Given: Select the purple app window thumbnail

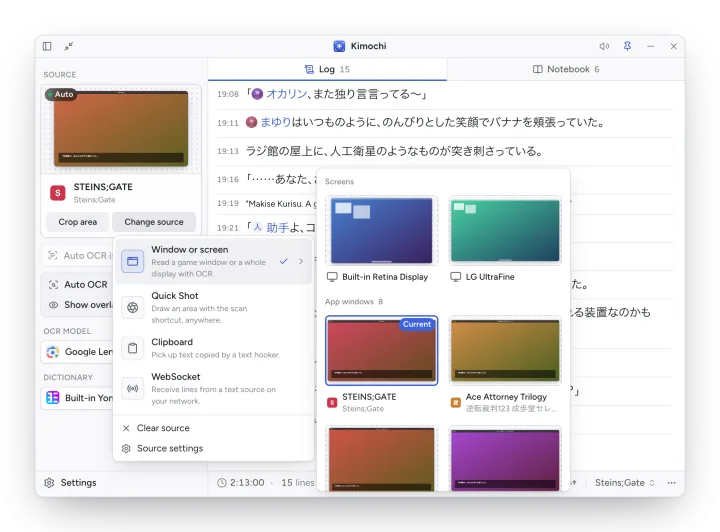Looking at the screenshot, I should point(505,459).
